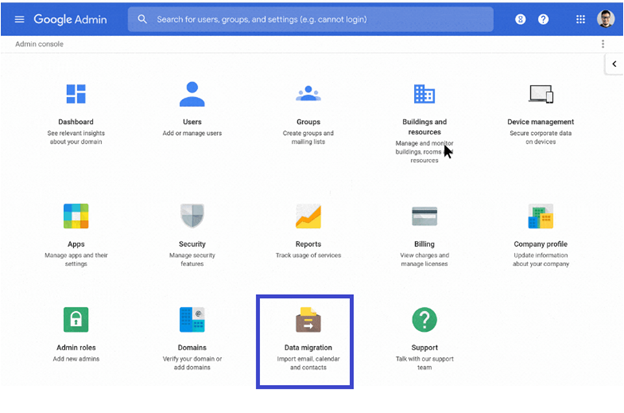Click the Groups title text
624x413 pixels.
click(x=308, y=122)
